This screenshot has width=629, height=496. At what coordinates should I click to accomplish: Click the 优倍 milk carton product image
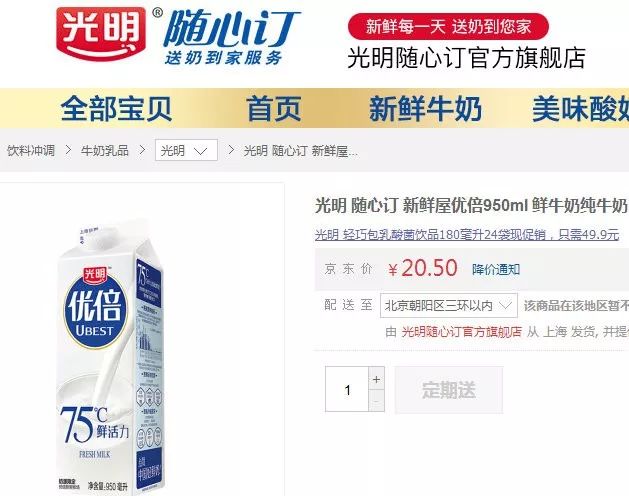coord(110,357)
